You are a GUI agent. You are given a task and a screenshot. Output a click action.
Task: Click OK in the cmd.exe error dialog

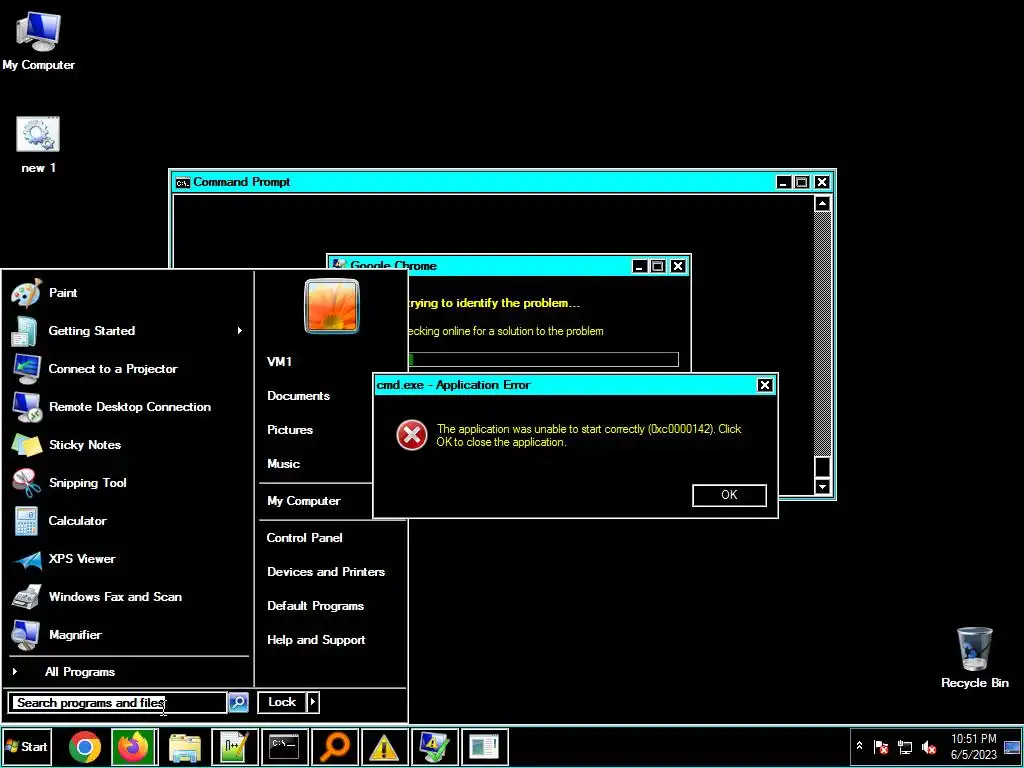729,495
